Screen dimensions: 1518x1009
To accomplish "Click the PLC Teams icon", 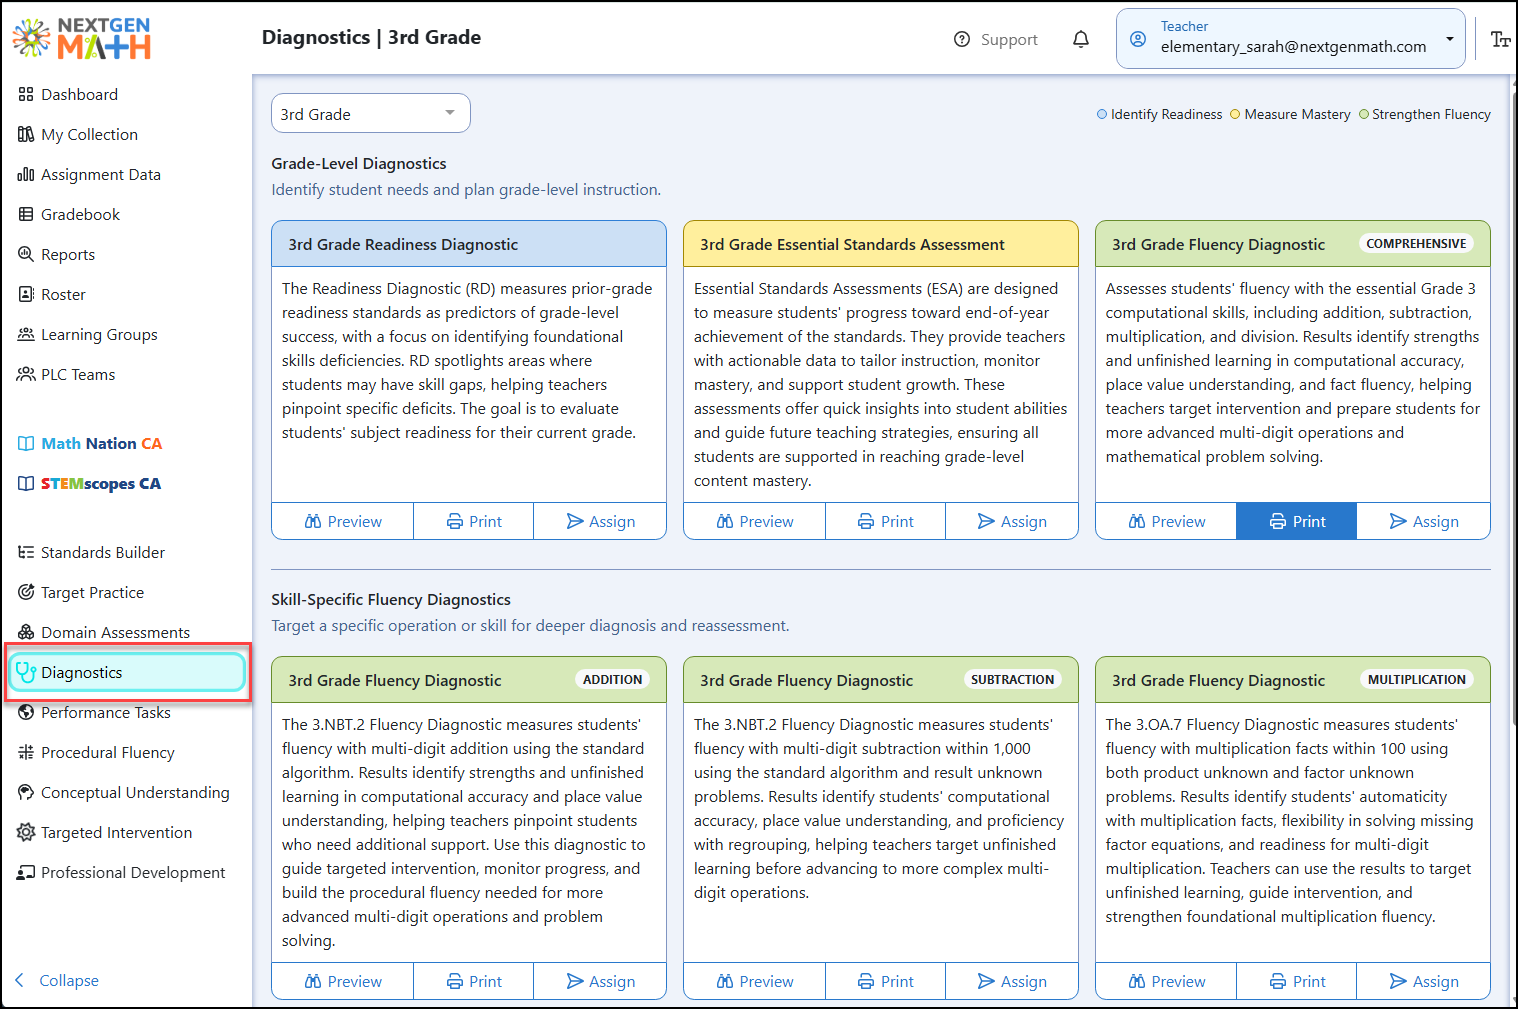I will tap(26, 374).
